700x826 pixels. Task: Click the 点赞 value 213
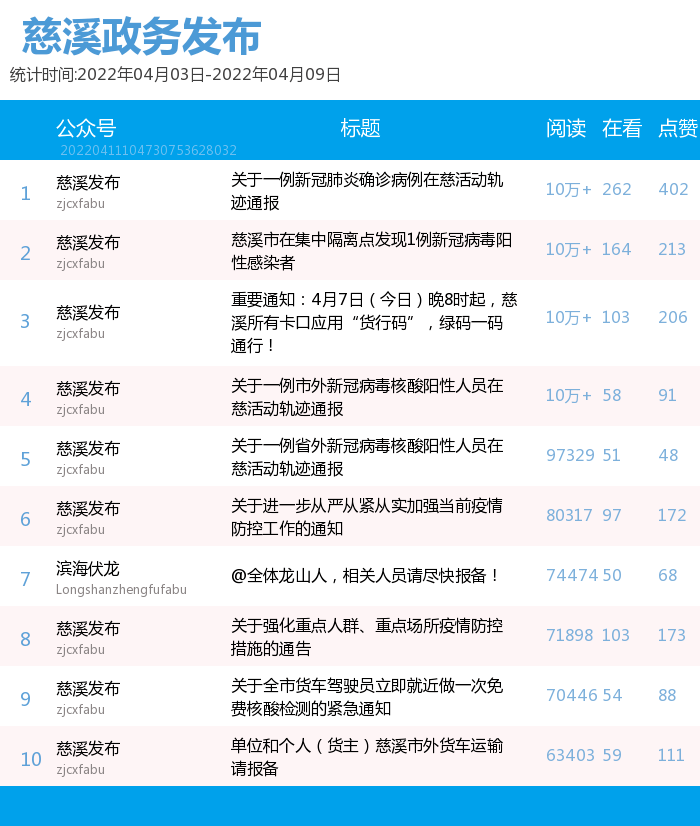672,250
